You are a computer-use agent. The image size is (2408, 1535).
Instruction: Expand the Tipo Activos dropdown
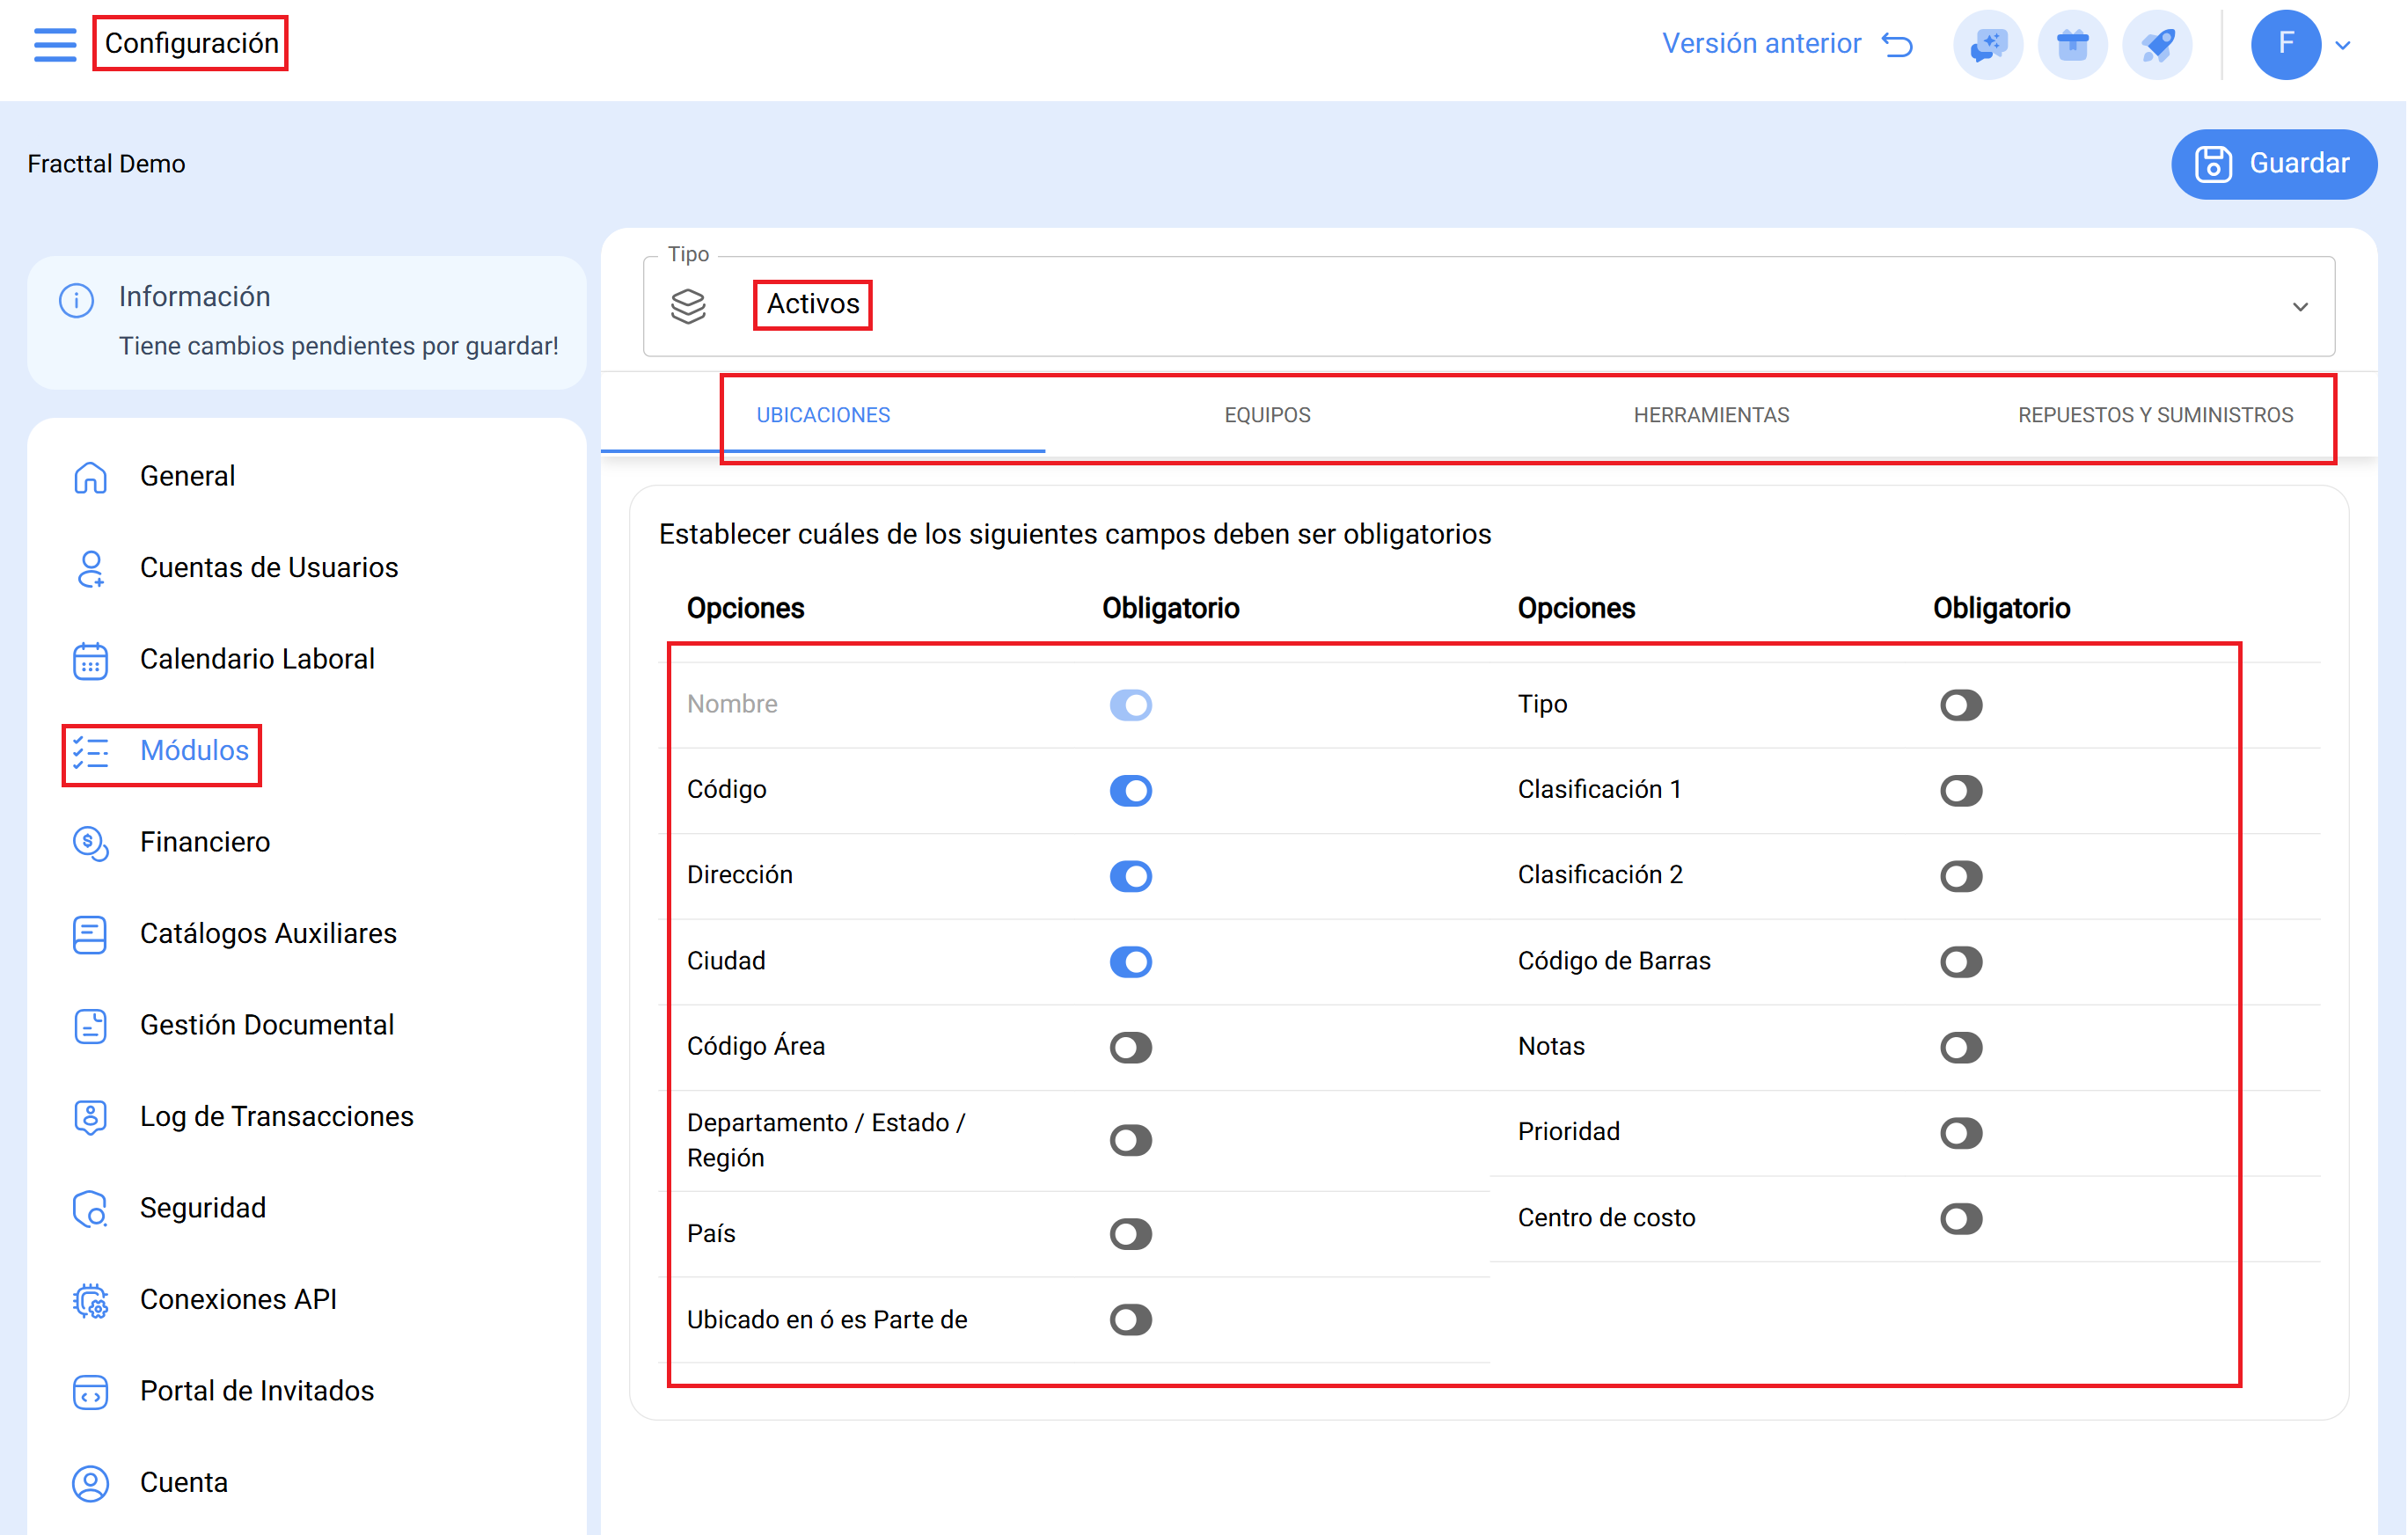(2299, 307)
